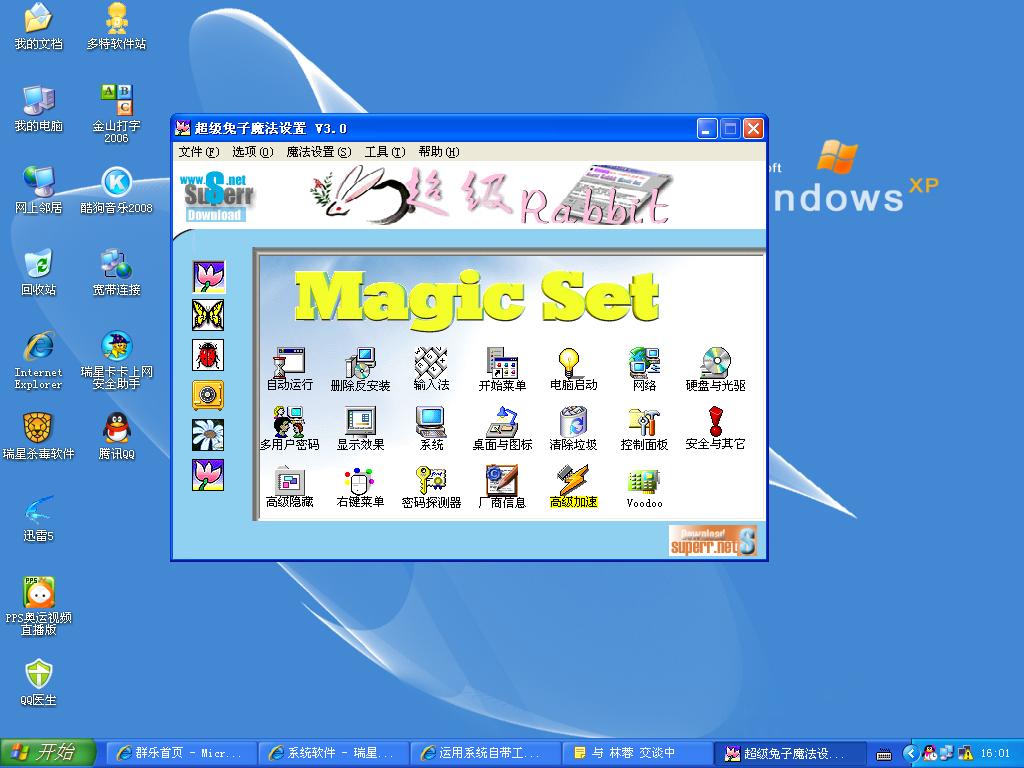Open the 系统 system icon
1024x768 pixels.
(x=431, y=428)
